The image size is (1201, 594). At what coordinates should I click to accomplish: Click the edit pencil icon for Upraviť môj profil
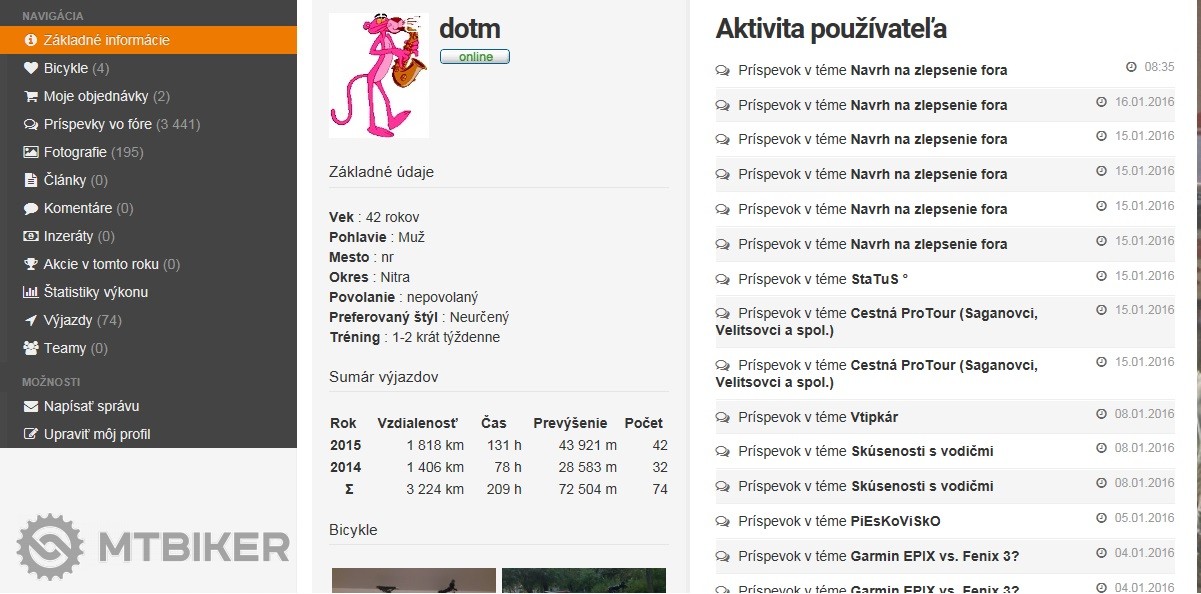(30, 435)
